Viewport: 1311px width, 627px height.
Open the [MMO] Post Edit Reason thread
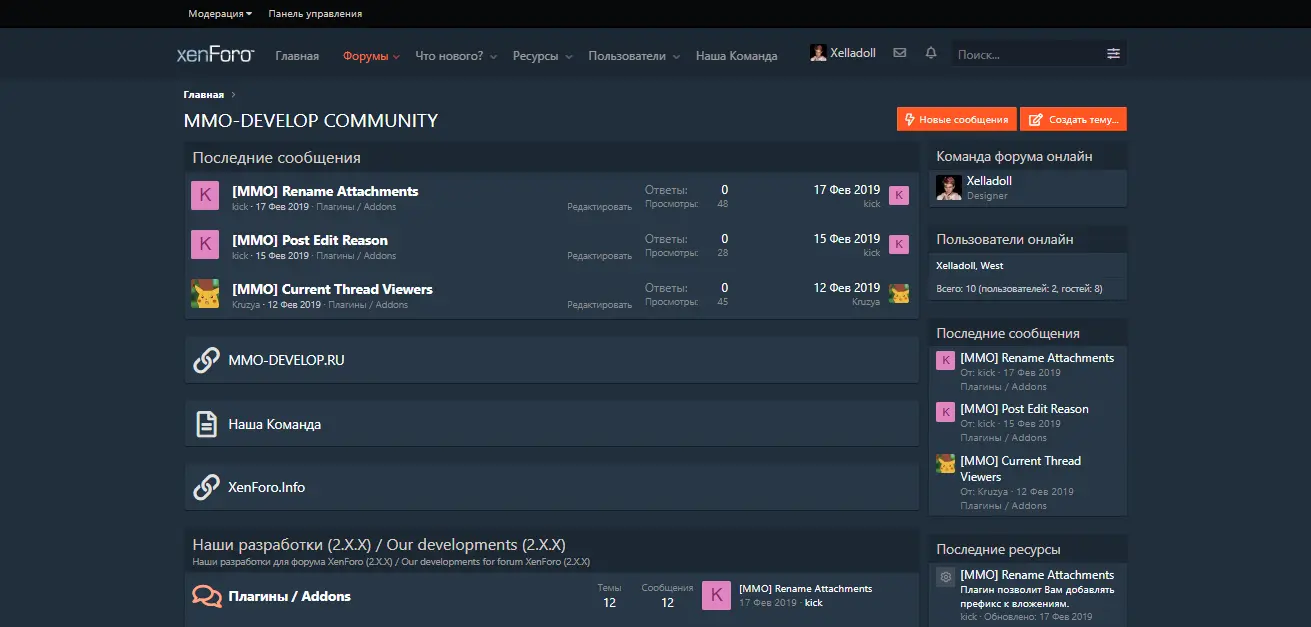click(x=310, y=240)
